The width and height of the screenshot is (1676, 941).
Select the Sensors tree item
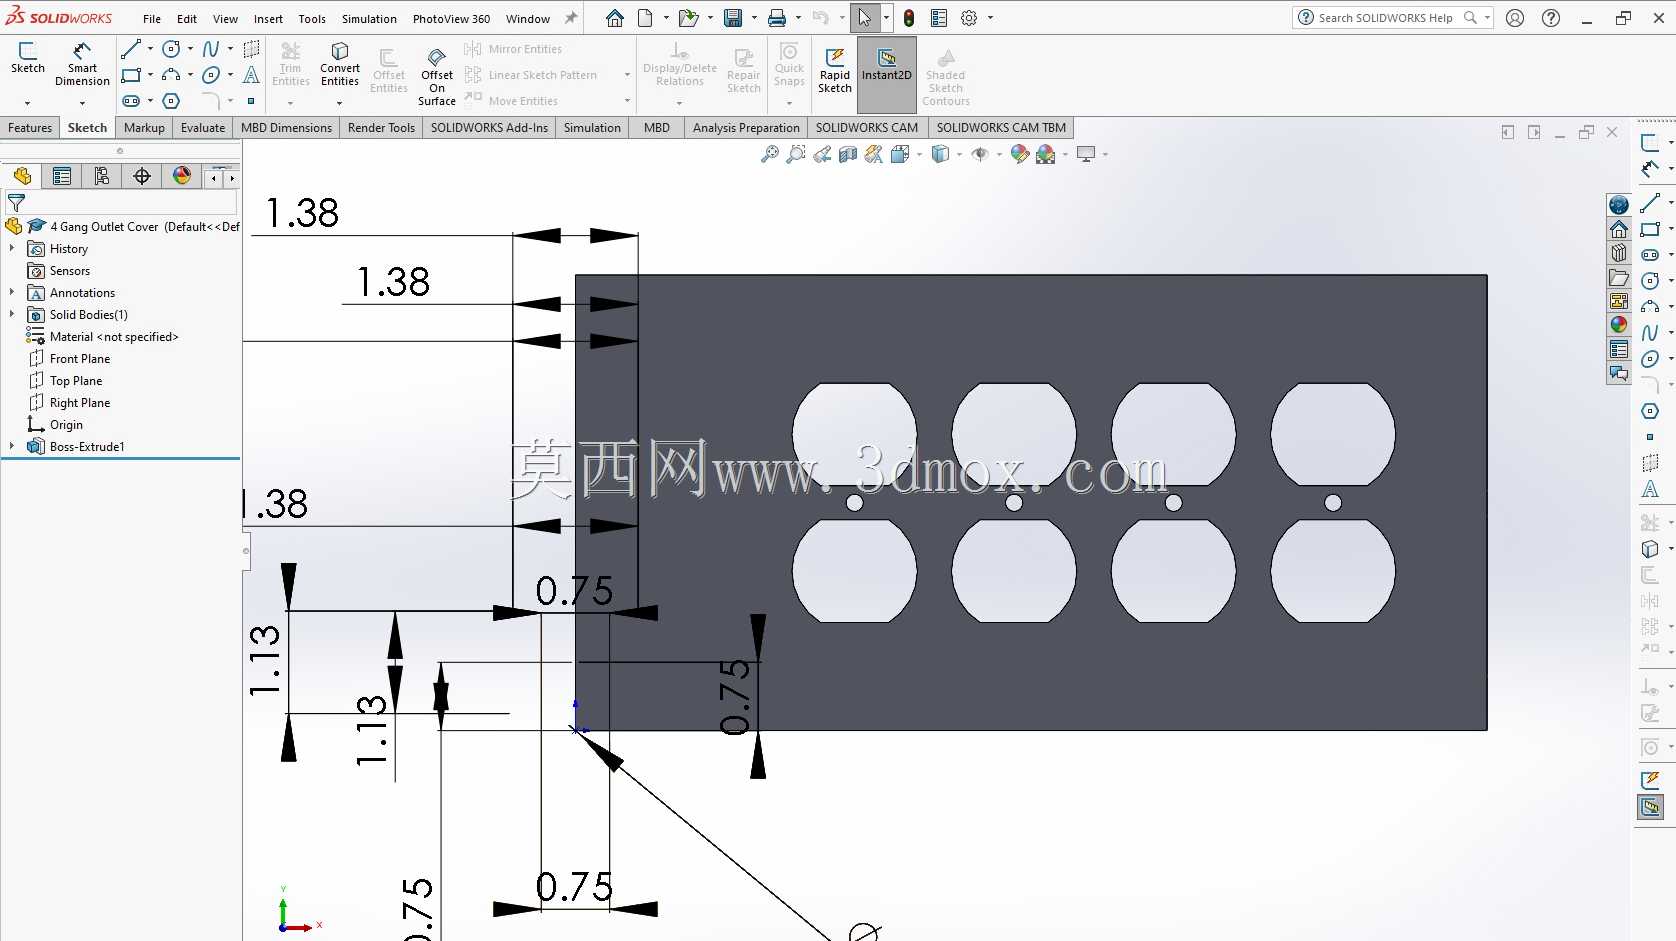pos(70,271)
